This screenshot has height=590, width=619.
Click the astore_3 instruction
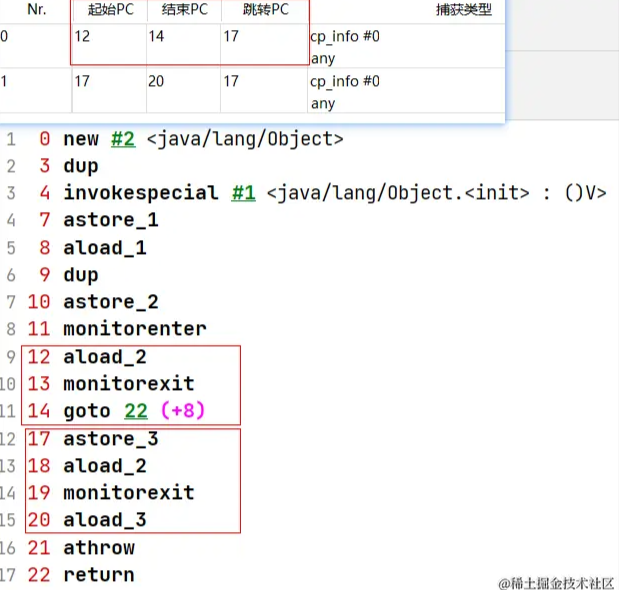point(111,439)
